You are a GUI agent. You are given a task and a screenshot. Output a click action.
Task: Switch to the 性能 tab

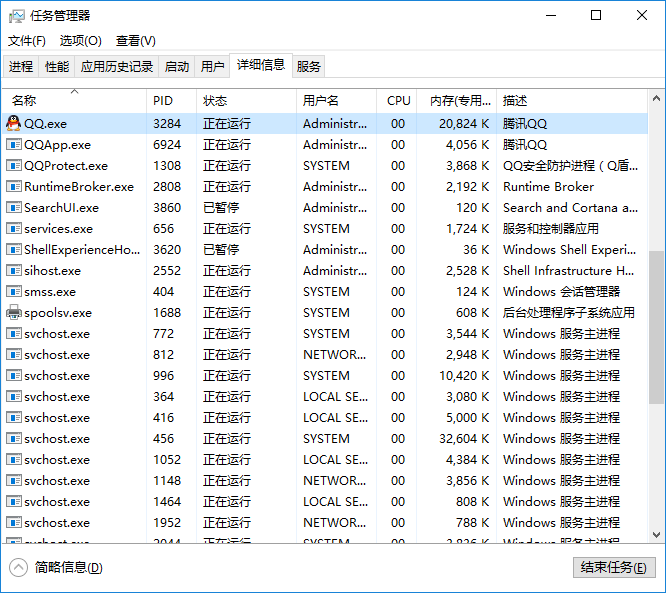57,67
